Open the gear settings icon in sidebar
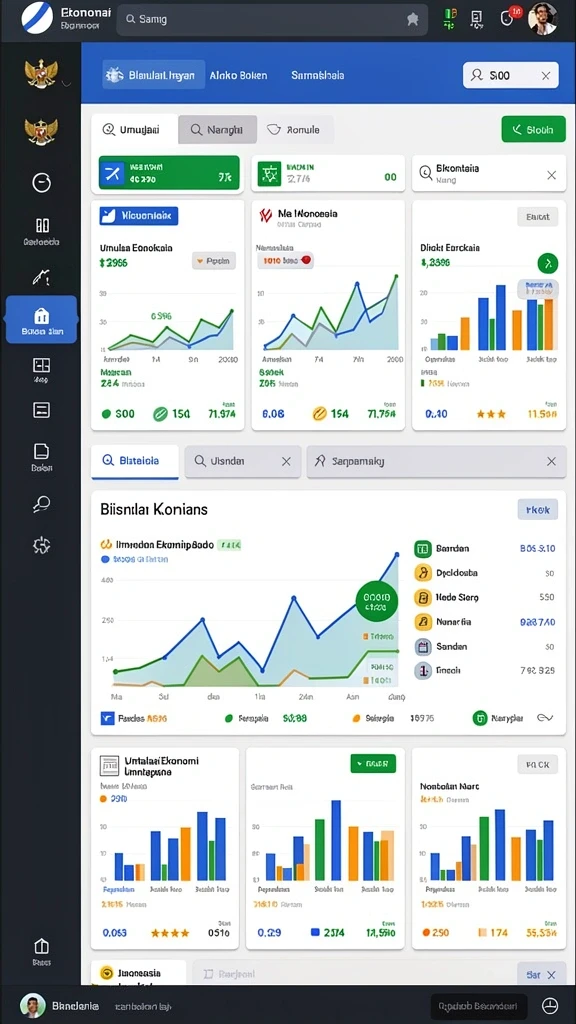This screenshot has width=576, height=1024. point(42,545)
